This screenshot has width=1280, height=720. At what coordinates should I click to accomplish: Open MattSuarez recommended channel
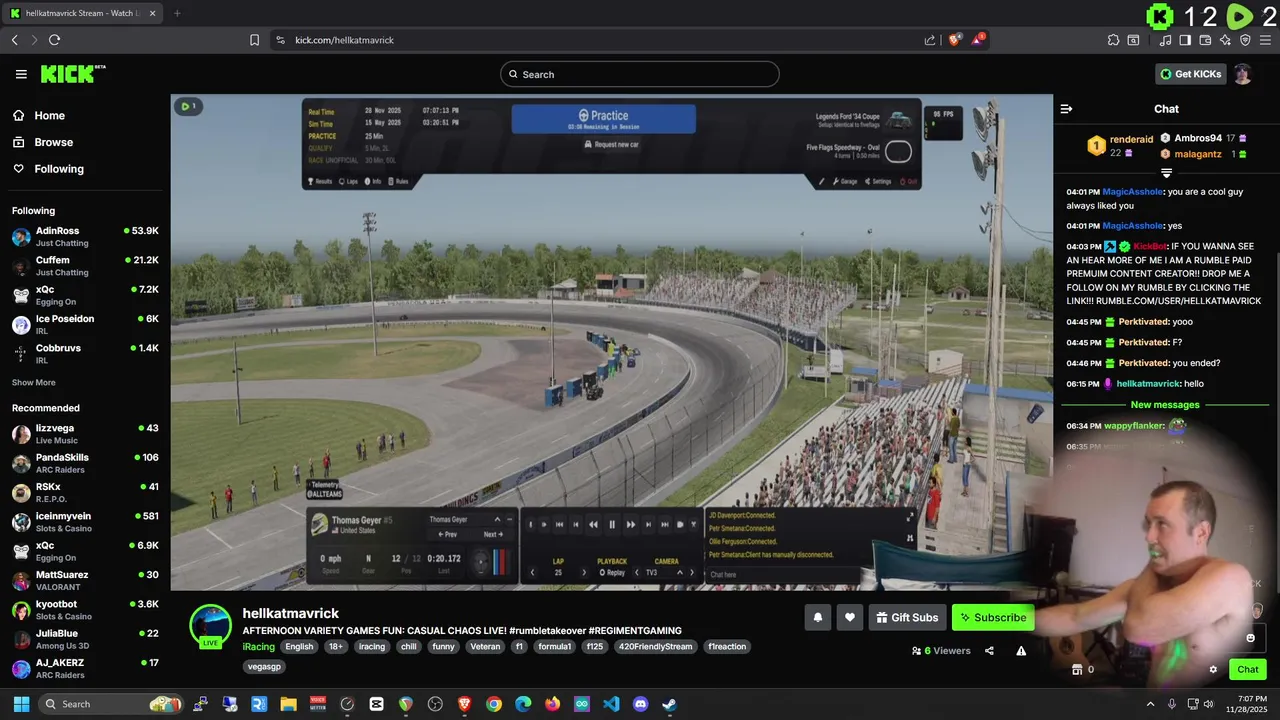point(85,581)
